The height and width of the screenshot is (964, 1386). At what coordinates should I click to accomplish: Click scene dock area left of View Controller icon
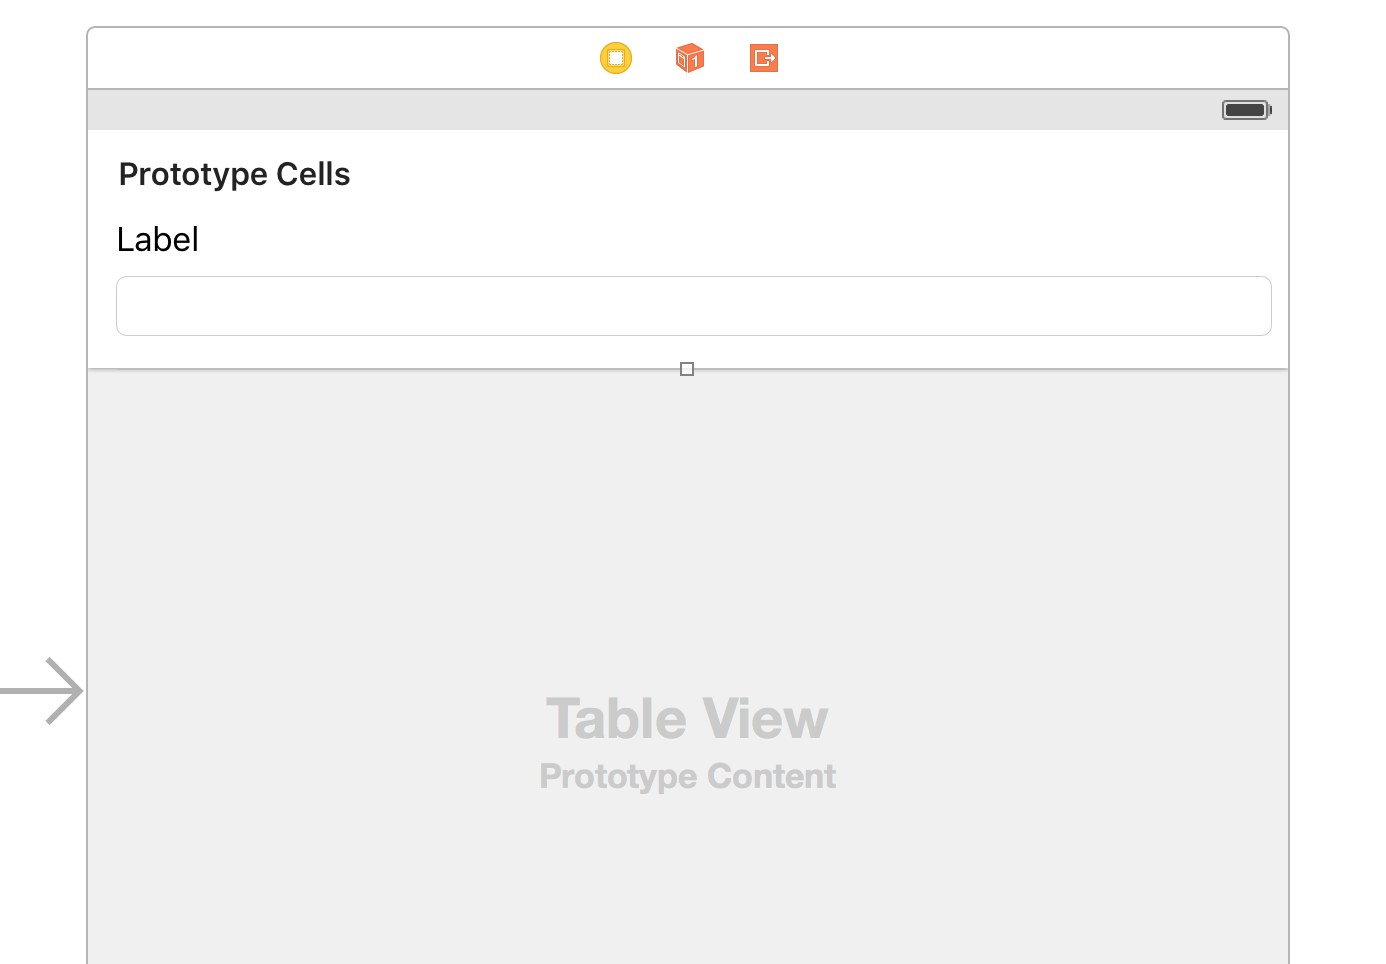340,58
